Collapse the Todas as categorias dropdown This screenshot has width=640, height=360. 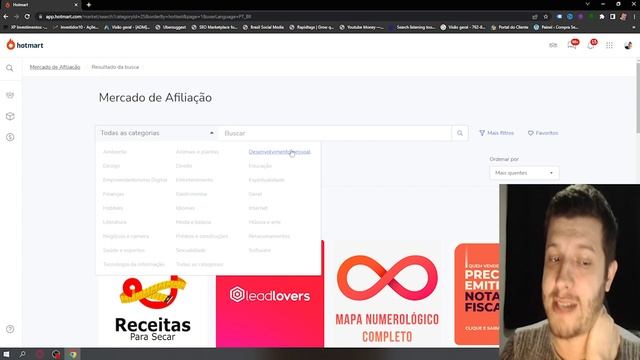[157, 133]
